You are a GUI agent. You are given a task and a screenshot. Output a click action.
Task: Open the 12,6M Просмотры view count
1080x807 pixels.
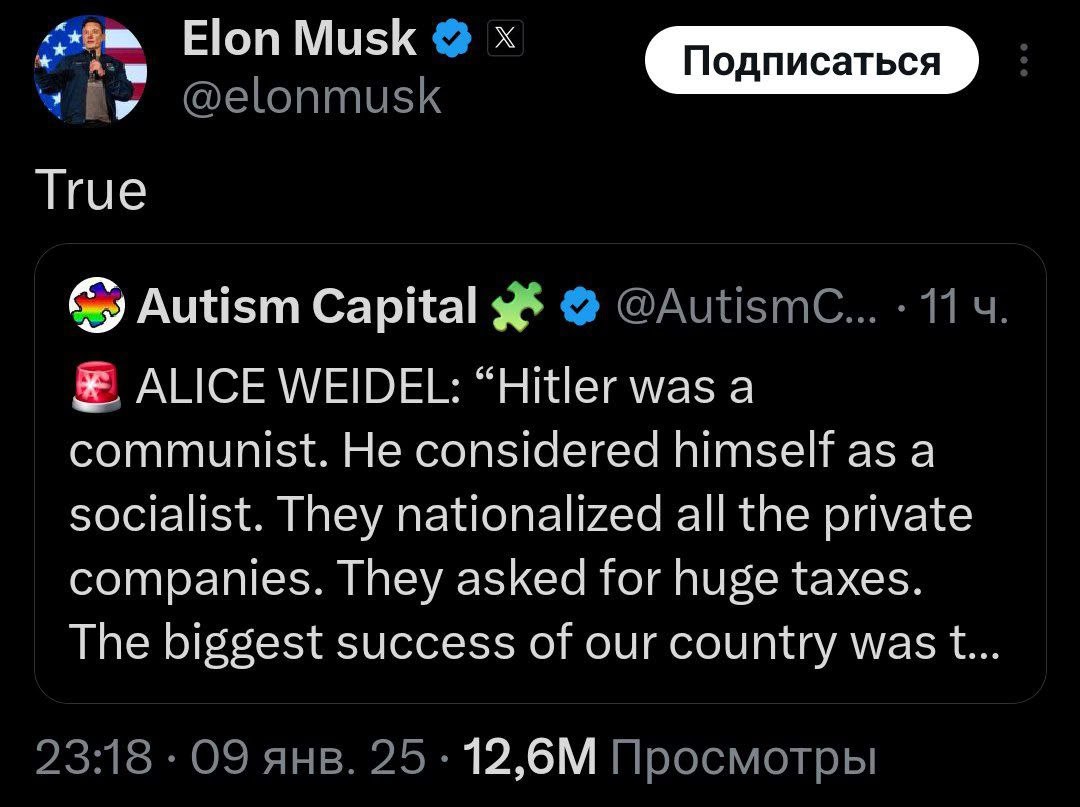664,758
